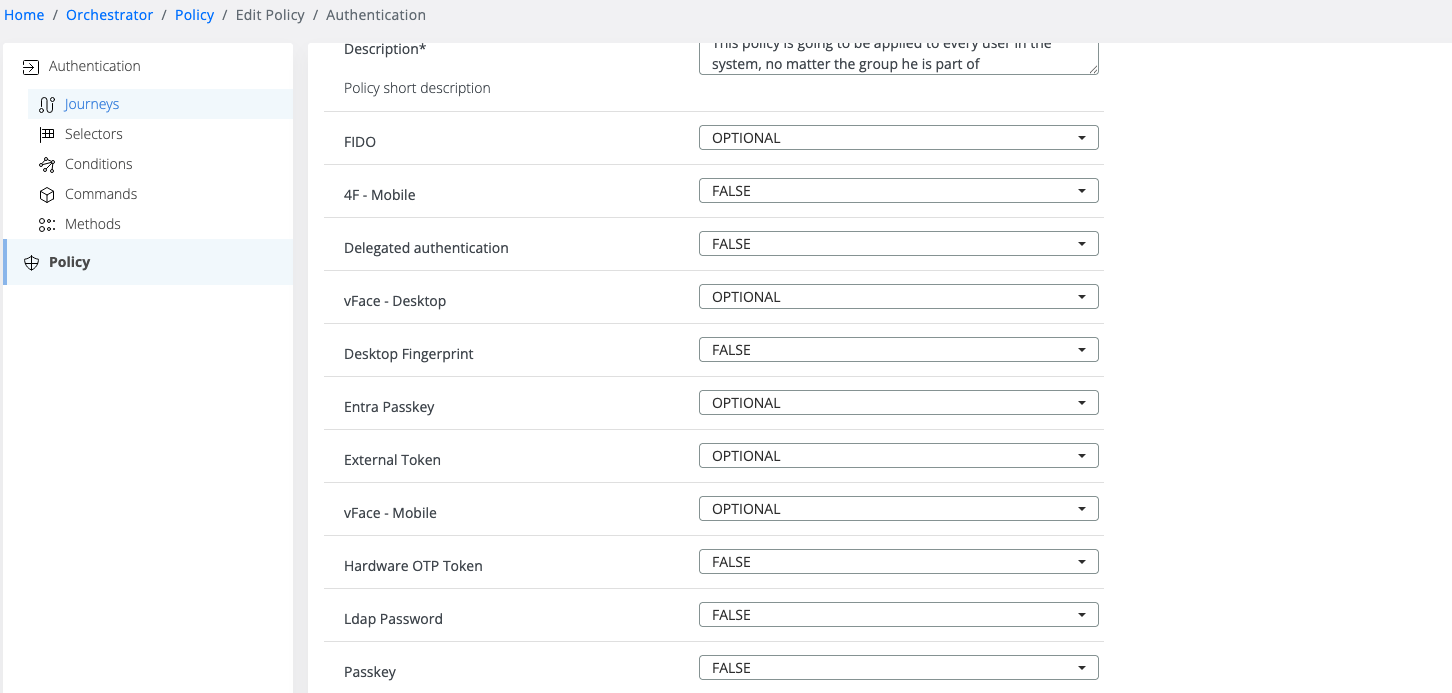Viewport: 1452px width, 693px height.
Task: Click the Conditions icon in sidebar
Action: click(x=46, y=164)
